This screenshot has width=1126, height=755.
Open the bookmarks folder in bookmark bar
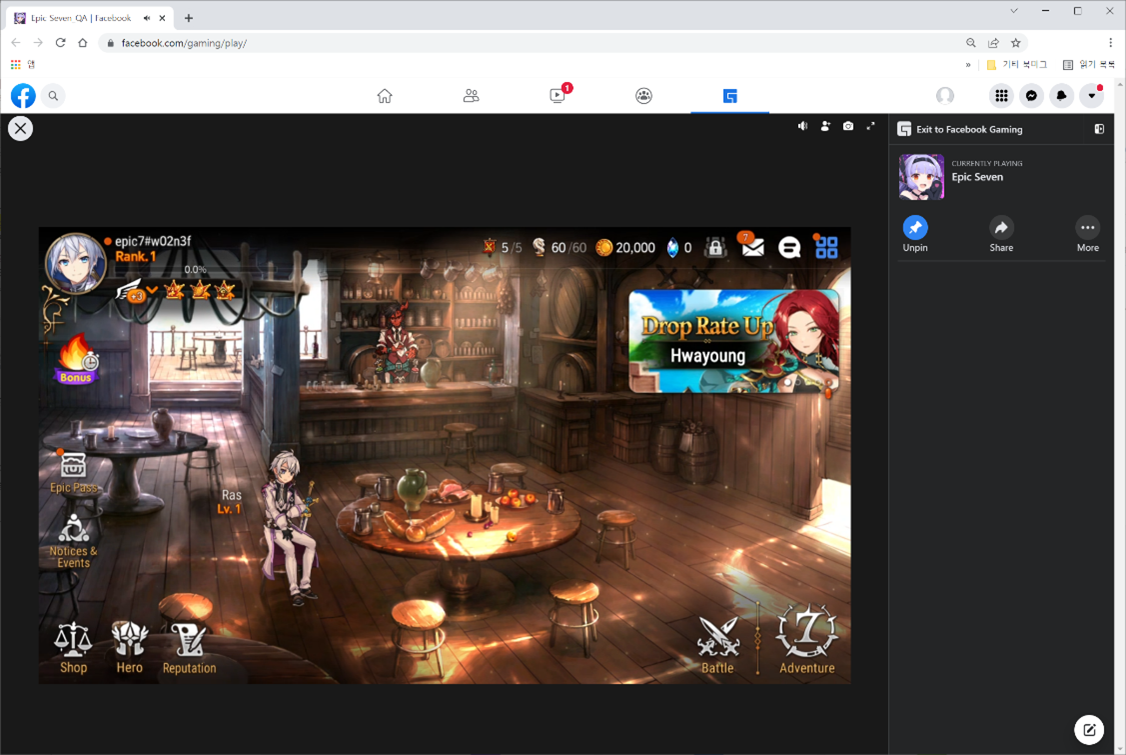coord(1017,65)
